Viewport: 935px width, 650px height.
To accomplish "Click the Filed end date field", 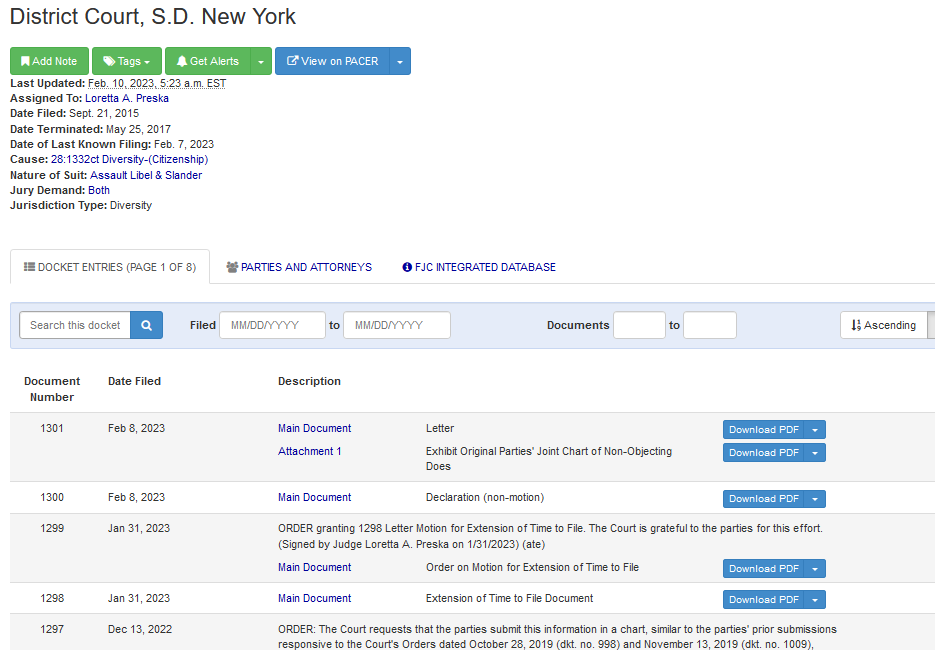I will point(397,325).
